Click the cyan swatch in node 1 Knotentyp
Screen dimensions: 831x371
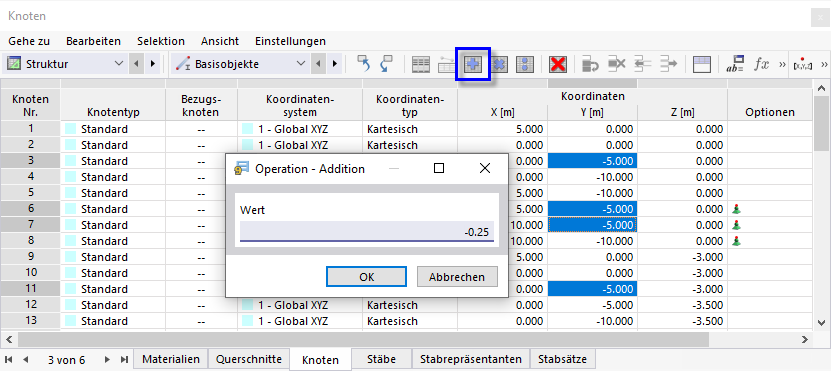pyautogui.click(x=71, y=129)
